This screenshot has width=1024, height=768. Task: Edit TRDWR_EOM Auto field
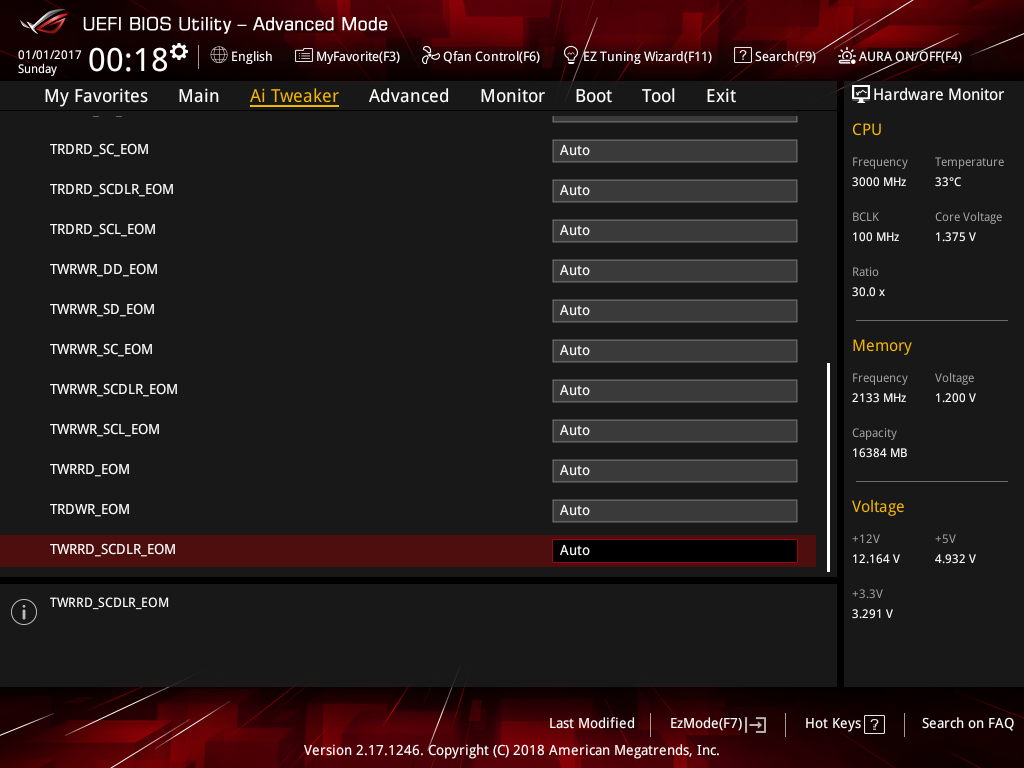[x=675, y=510]
